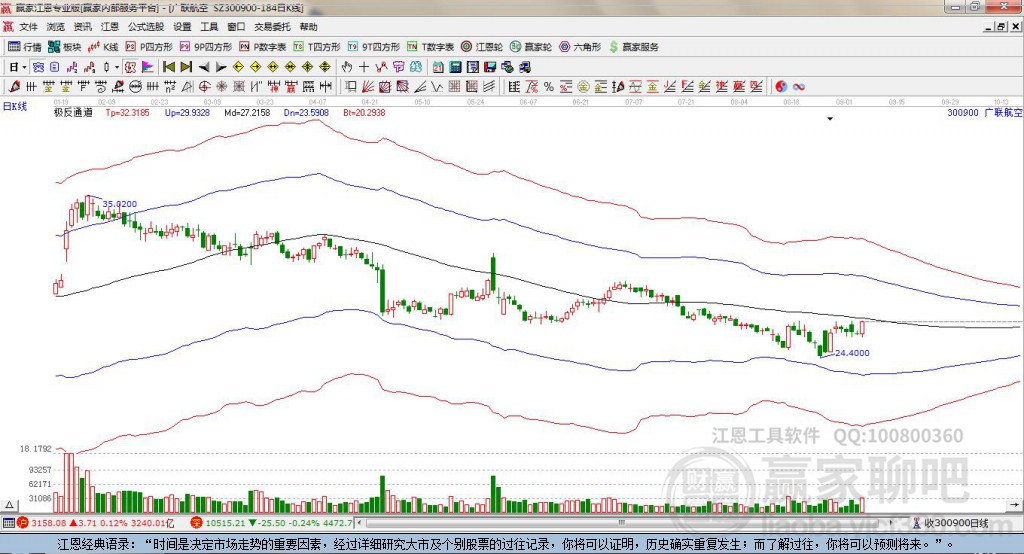Open the 9T四方形 tool
1024x554 pixels.
pyautogui.click(x=374, y=47)
